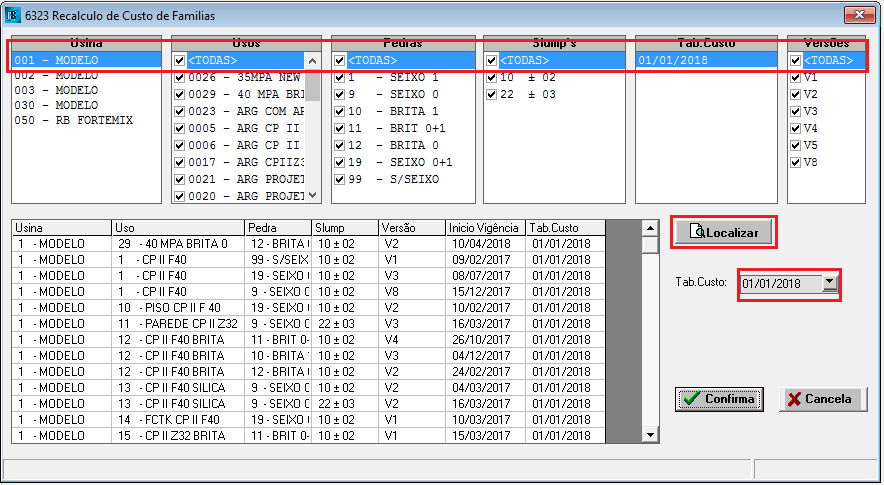Toggle <TODAS> checkbox in Versões list
Viewport: 884px width, 485px height.
tap(795, 60)
